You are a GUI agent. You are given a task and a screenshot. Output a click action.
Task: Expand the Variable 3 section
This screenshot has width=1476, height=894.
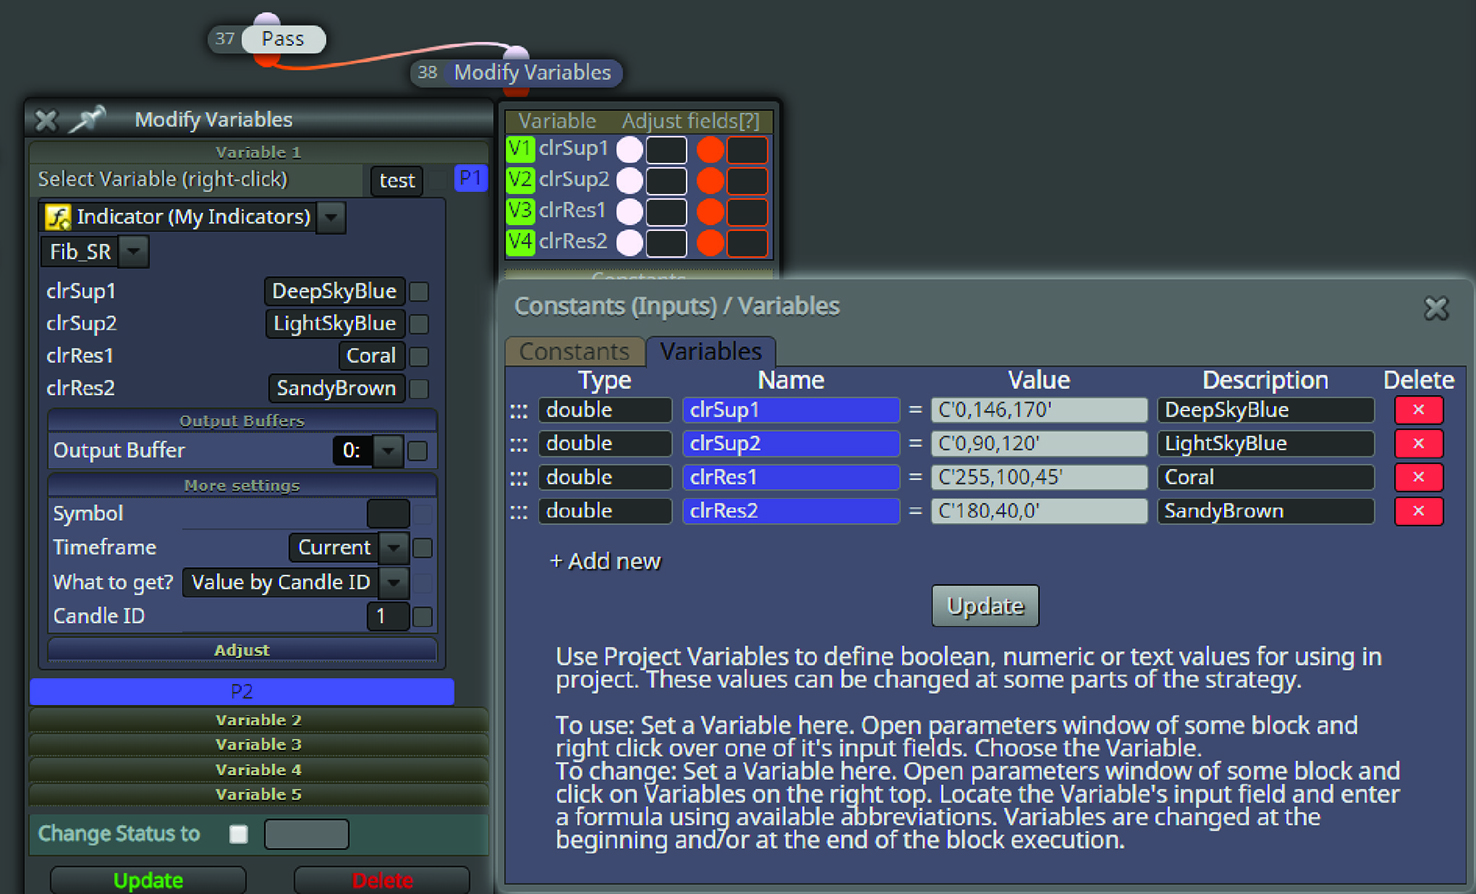259,745
